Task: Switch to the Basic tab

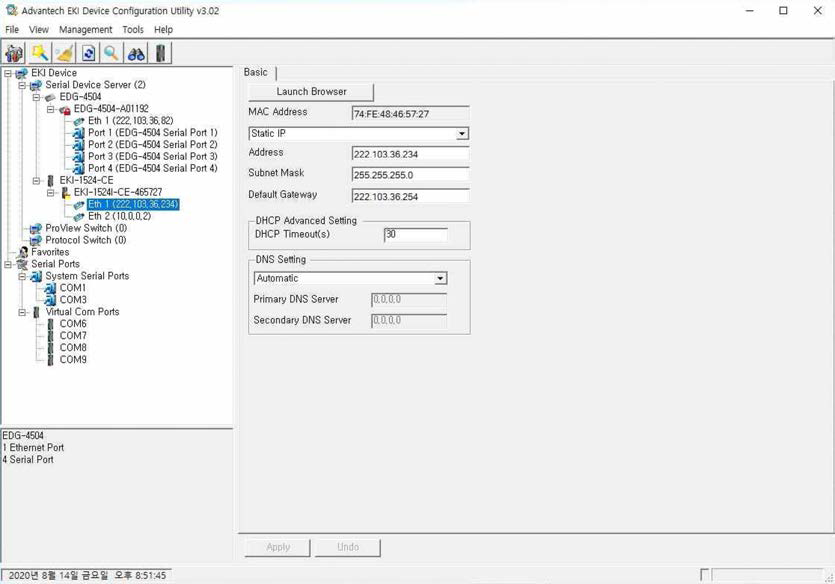Action: [x=256, y=72]
